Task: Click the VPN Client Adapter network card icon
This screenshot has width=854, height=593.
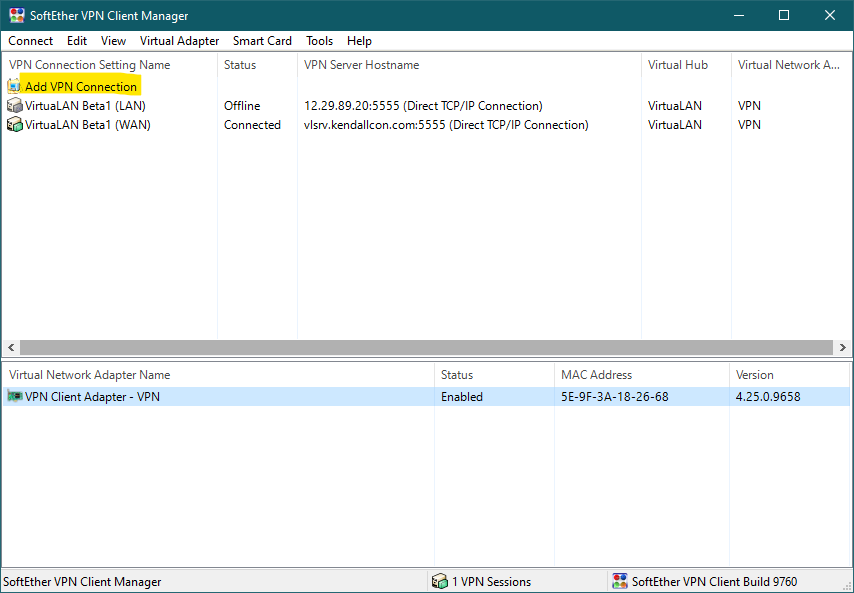Action: click(x=14, y=397)
